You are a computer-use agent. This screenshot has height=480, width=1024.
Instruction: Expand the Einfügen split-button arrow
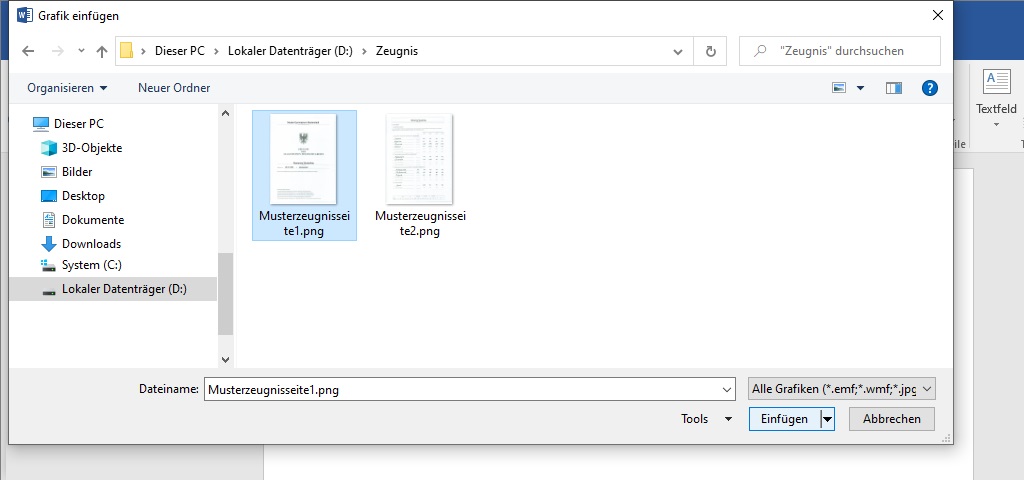click(827, 420)
